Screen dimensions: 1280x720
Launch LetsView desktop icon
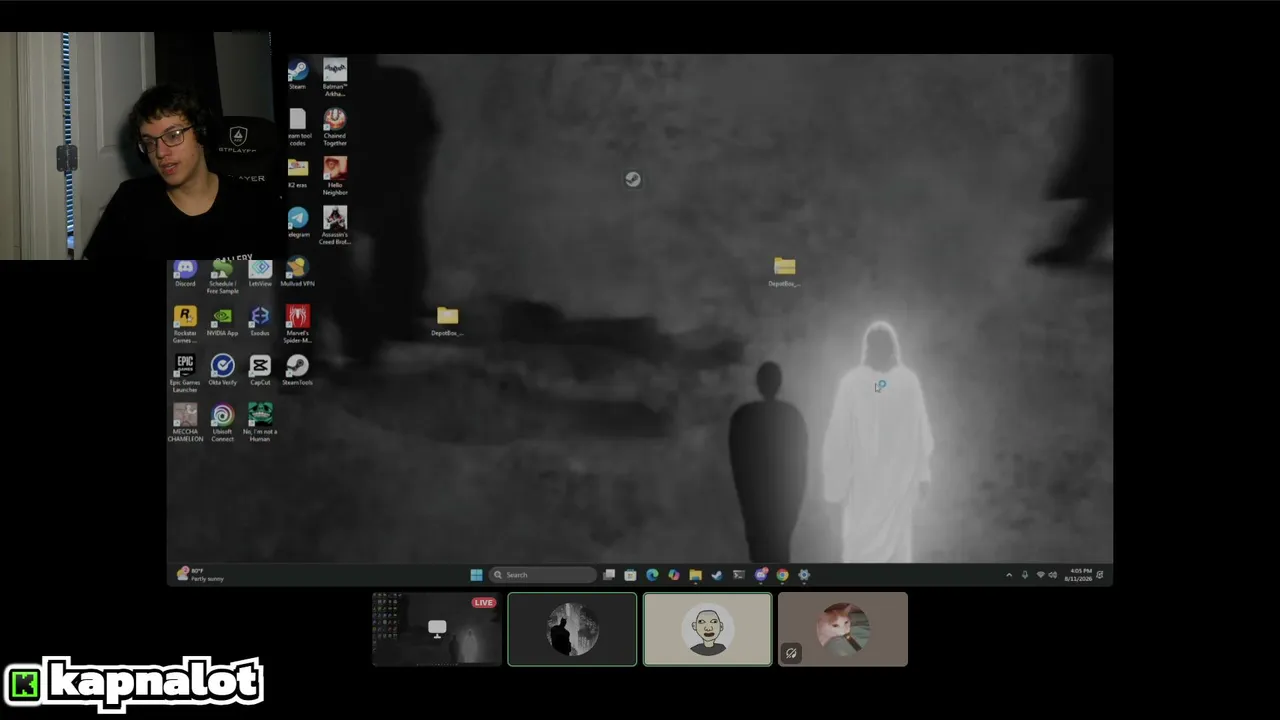pos(260,273)
